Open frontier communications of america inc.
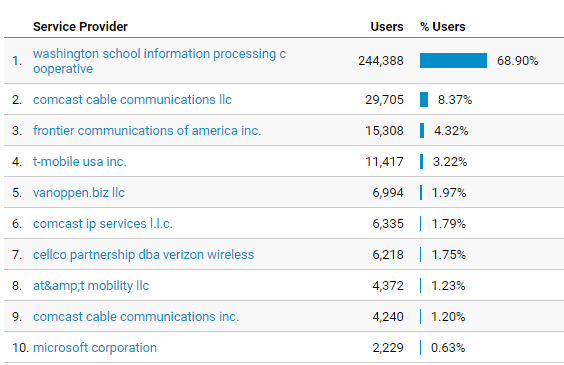Viewport: 564px width, 365px height. [x=147, y=131]
